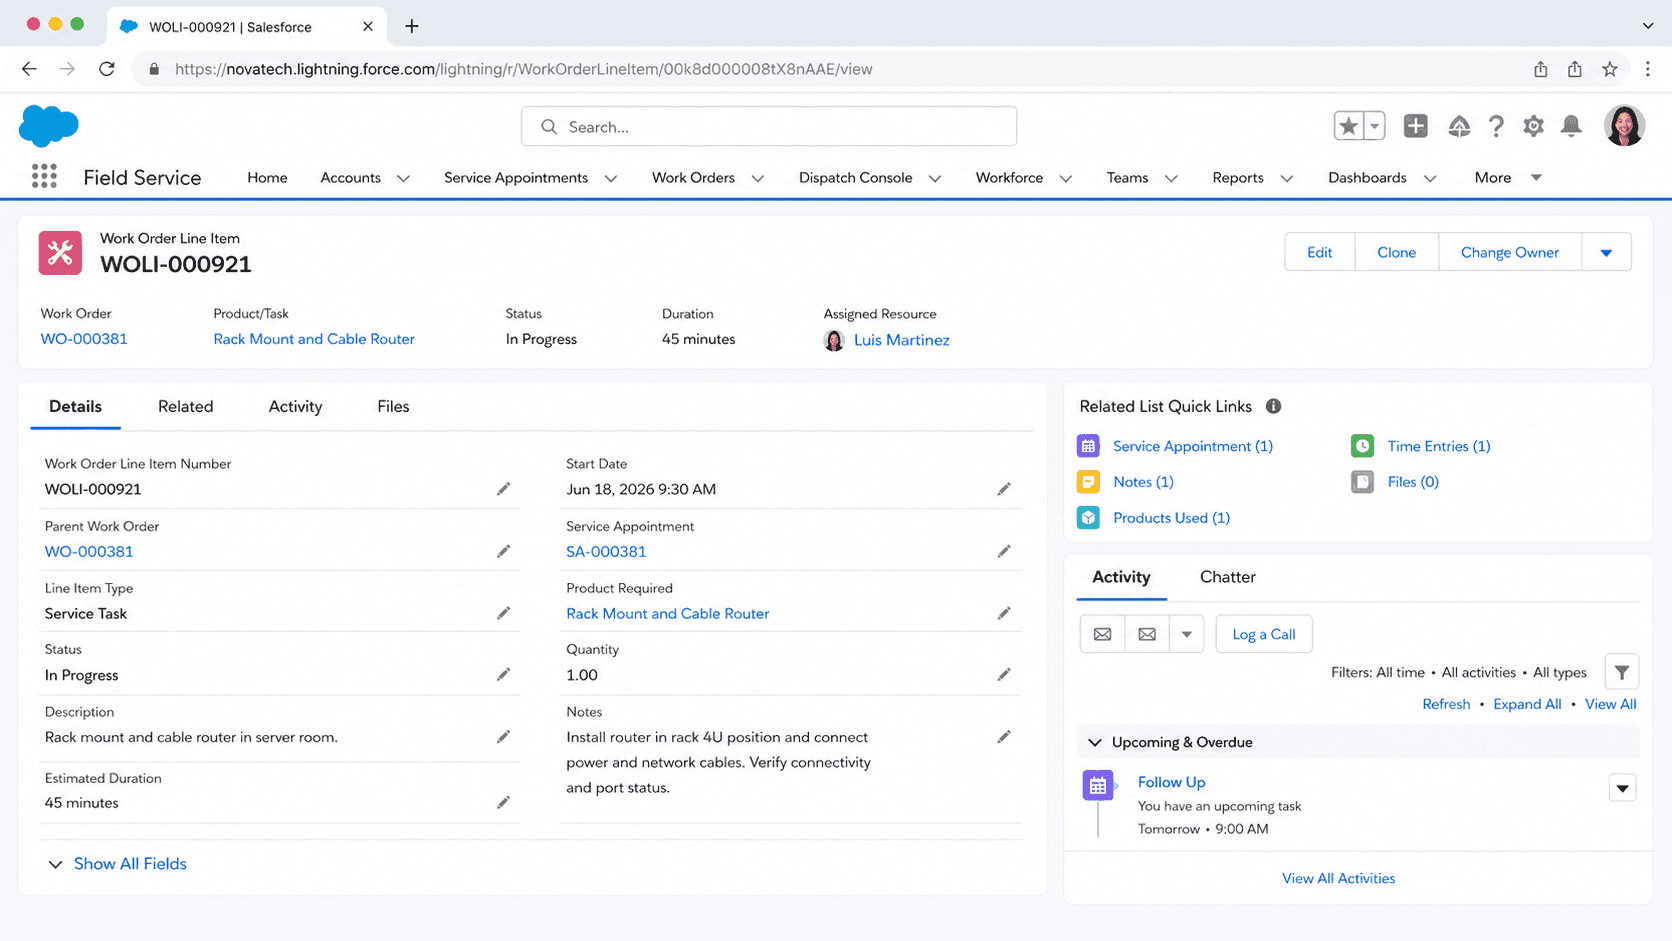Click the Edit button
1672x941 pixels.
(1319, 252)
